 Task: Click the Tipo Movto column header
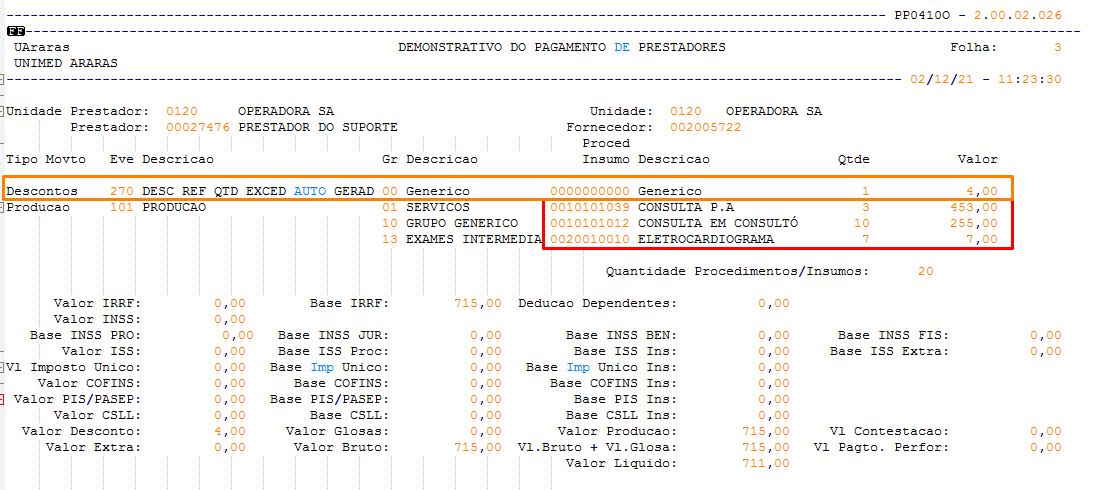click(45, 160)
